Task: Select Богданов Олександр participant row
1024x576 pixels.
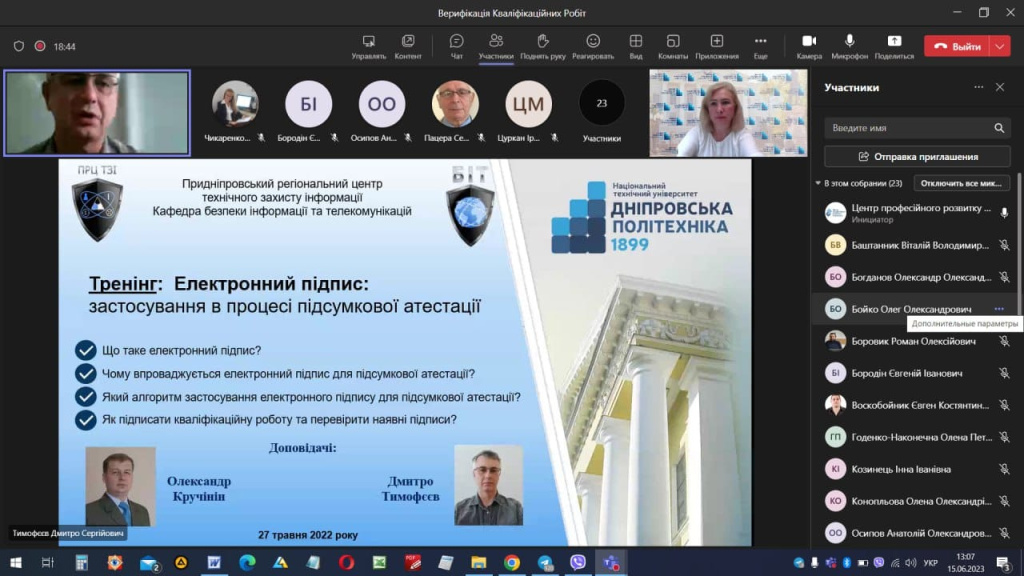Action: coord(916,277)
